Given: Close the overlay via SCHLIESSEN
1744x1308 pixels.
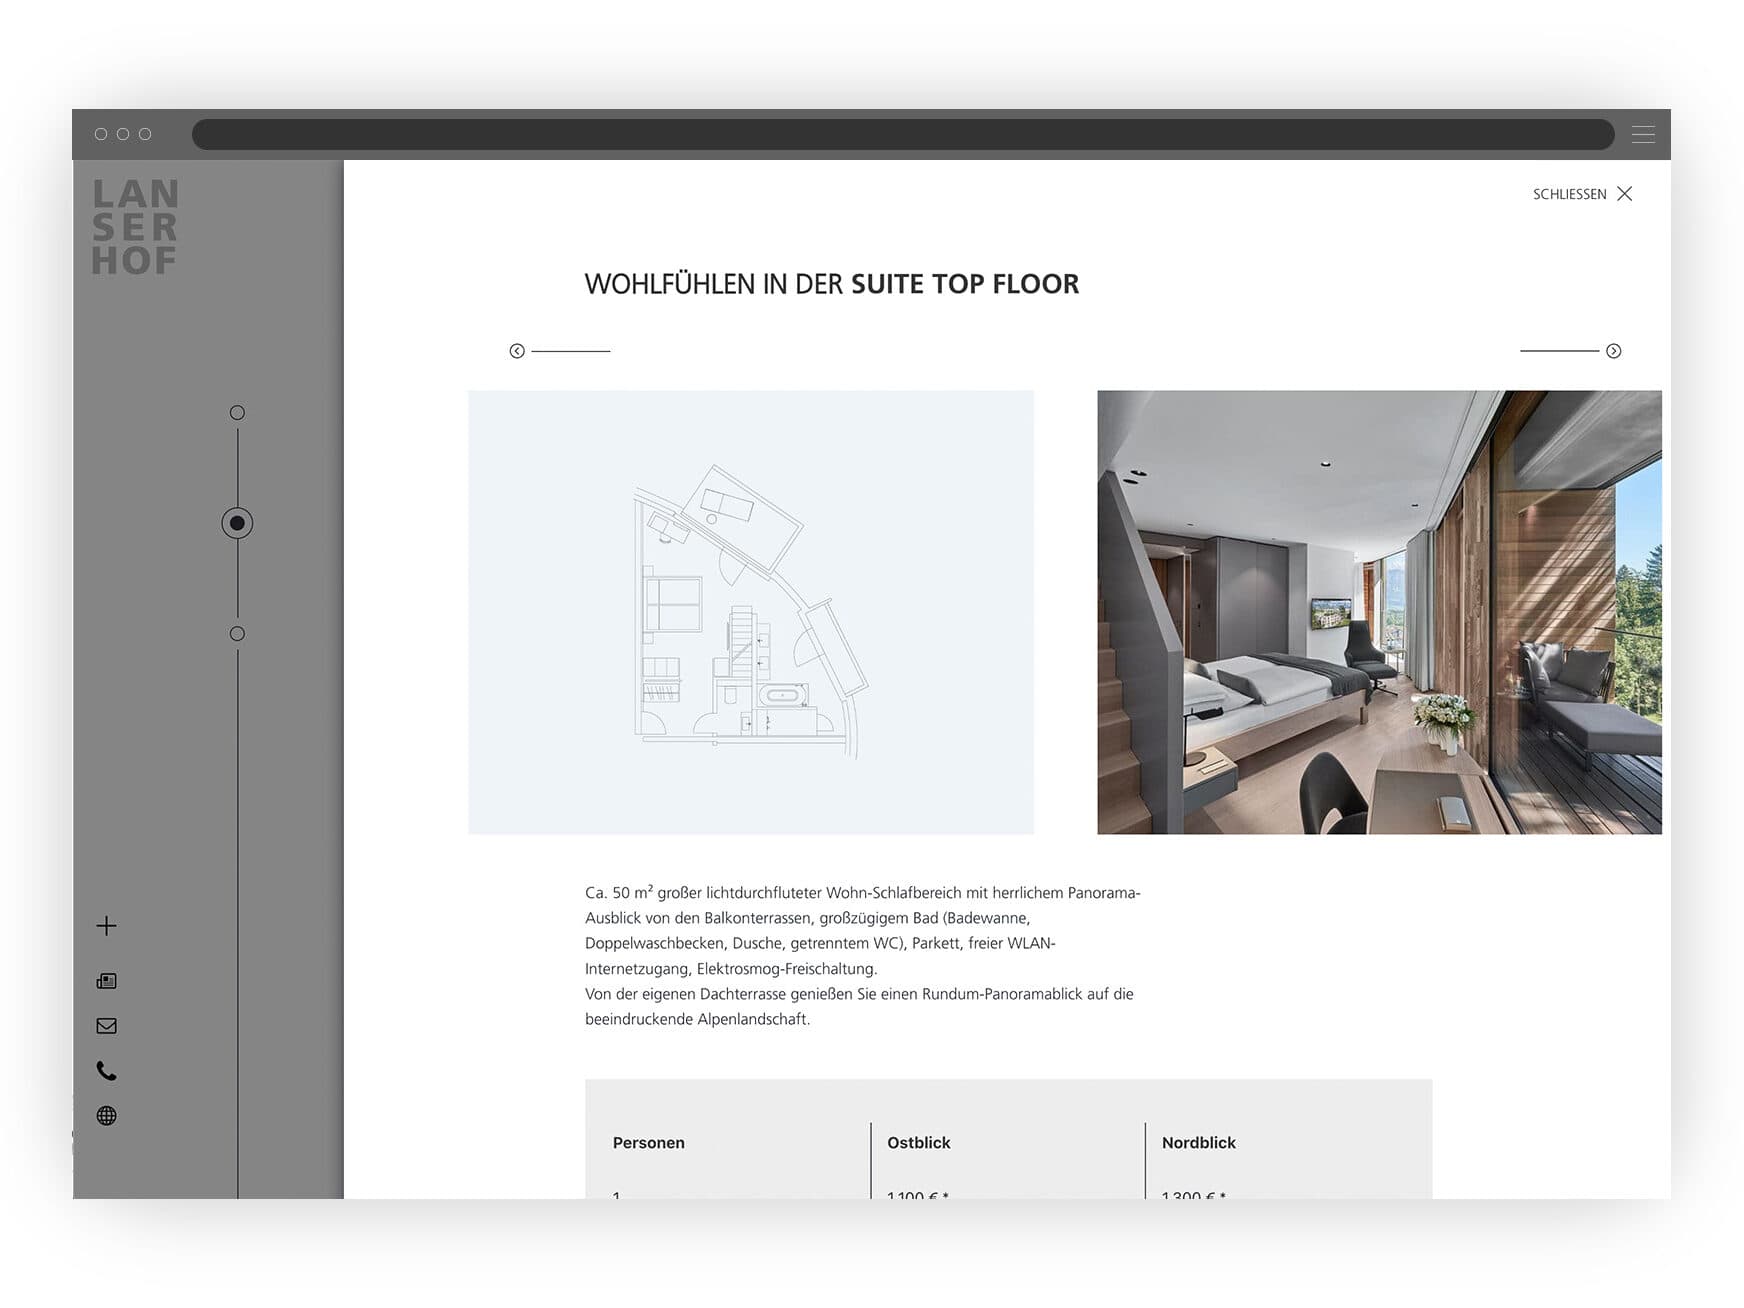Looking at the screenshot, I should (x=1582, y=194).
